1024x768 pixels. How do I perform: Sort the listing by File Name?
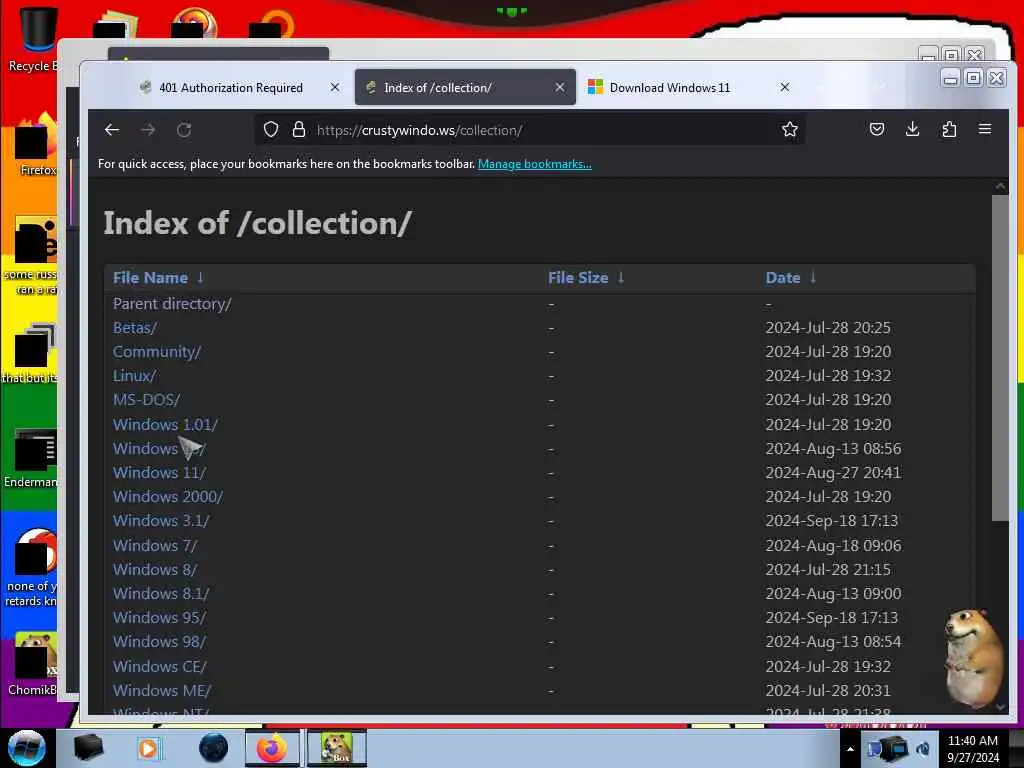coord(158,278)
